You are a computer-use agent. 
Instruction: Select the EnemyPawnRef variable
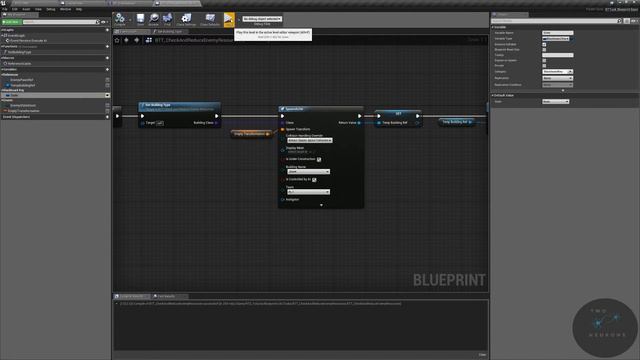[x=22, y=80]
